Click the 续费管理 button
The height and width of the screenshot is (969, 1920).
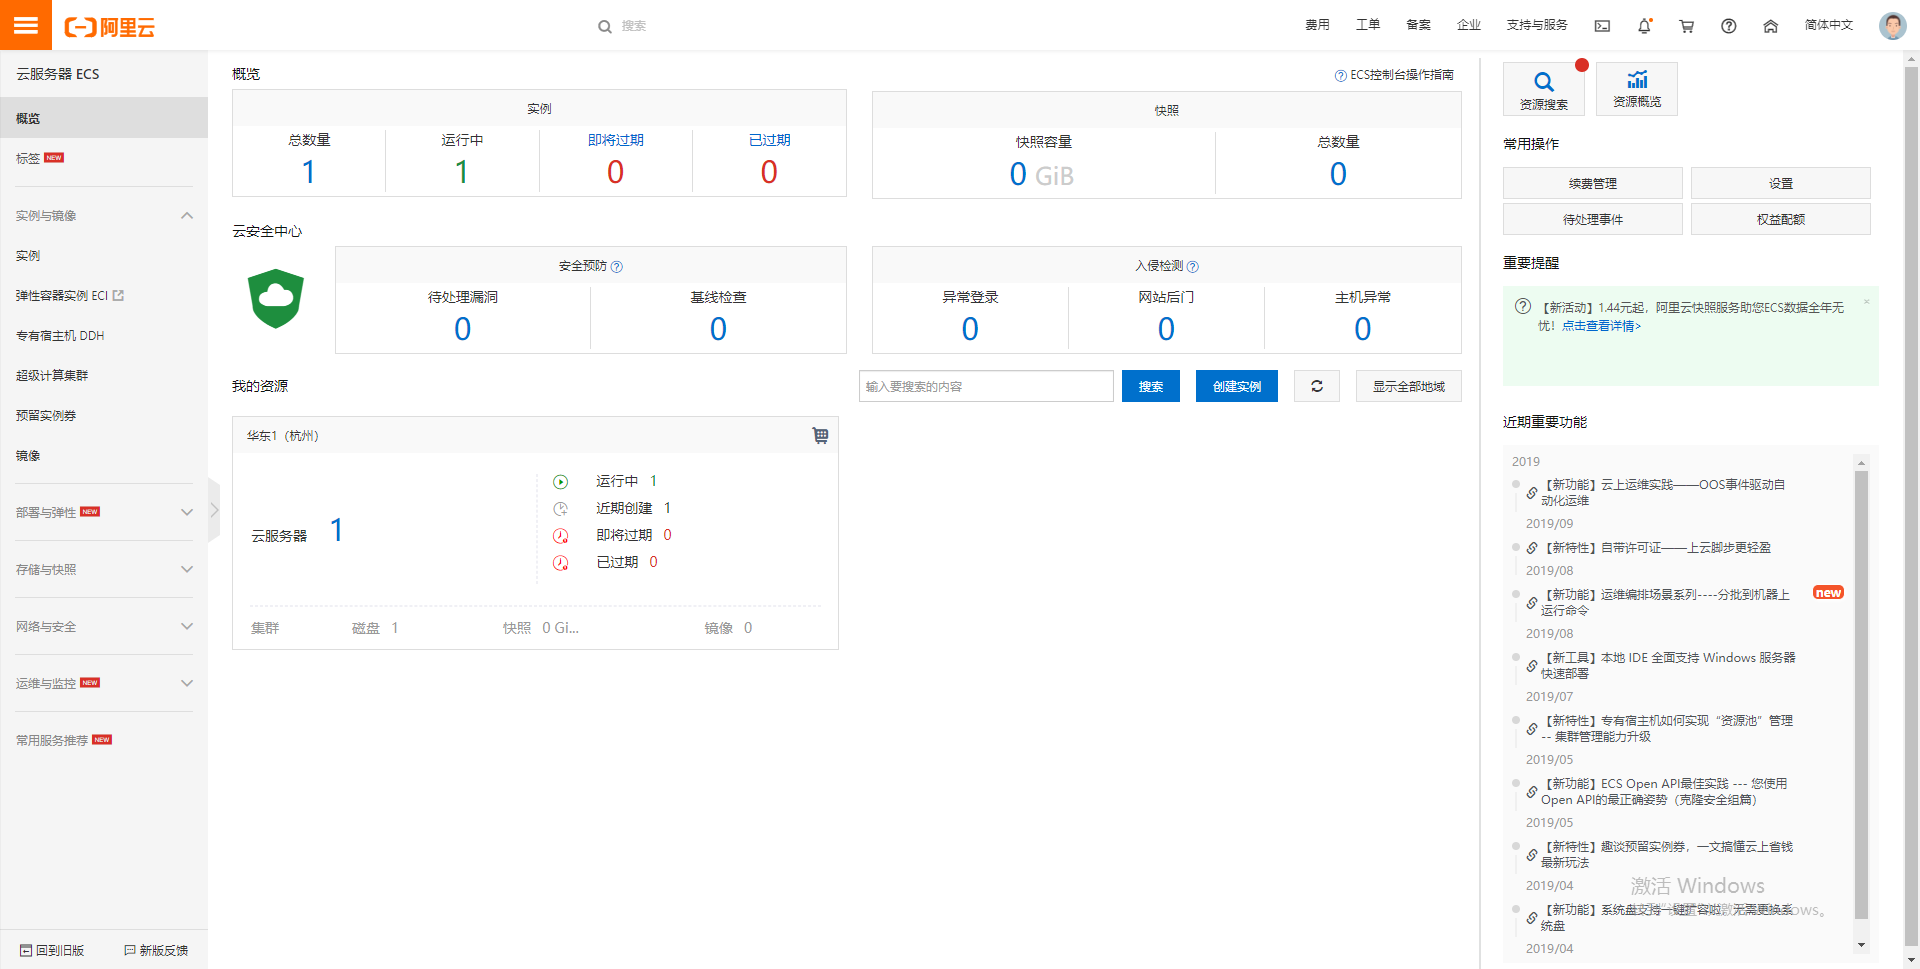point(1593,183)
